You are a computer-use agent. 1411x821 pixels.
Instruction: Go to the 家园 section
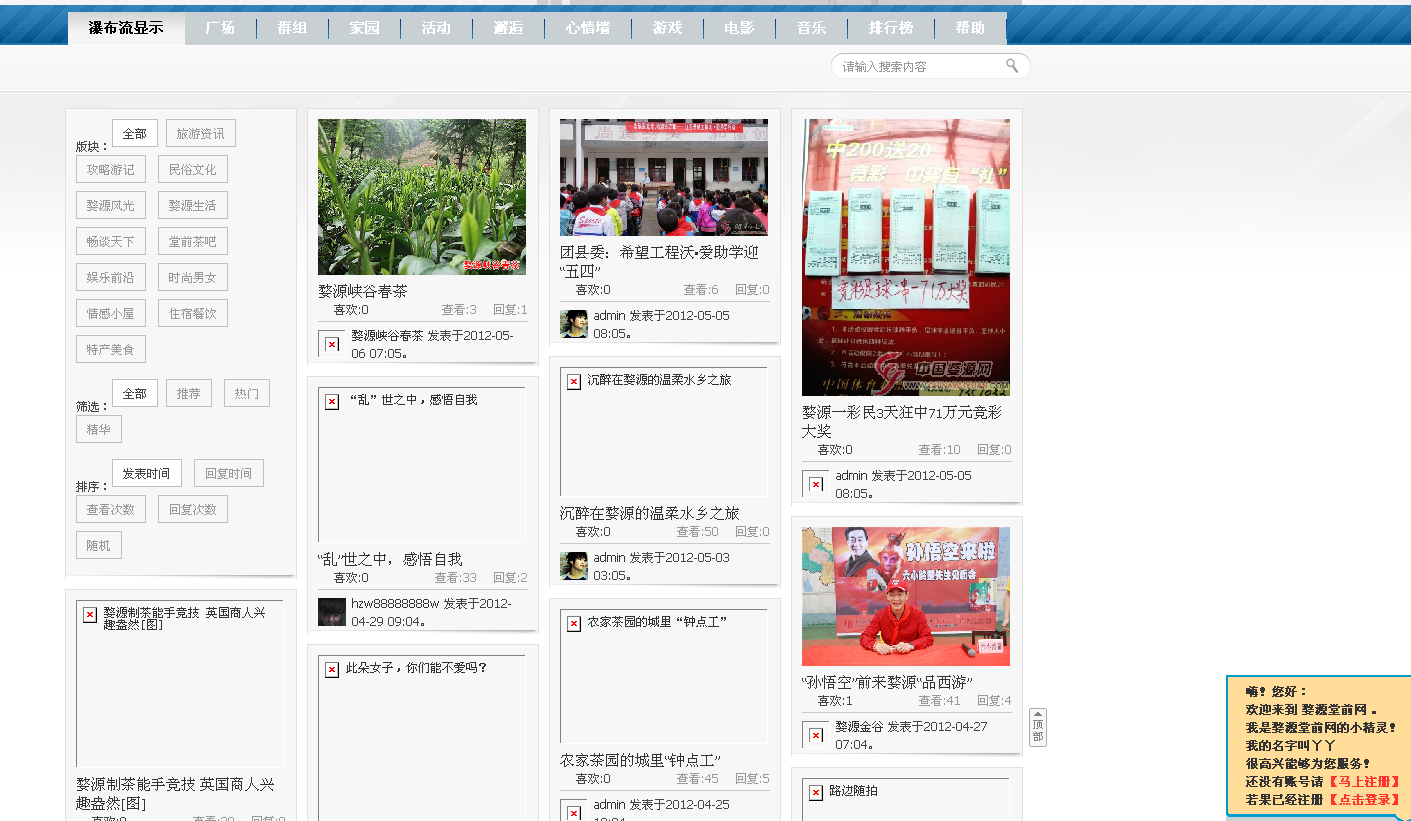364,28
